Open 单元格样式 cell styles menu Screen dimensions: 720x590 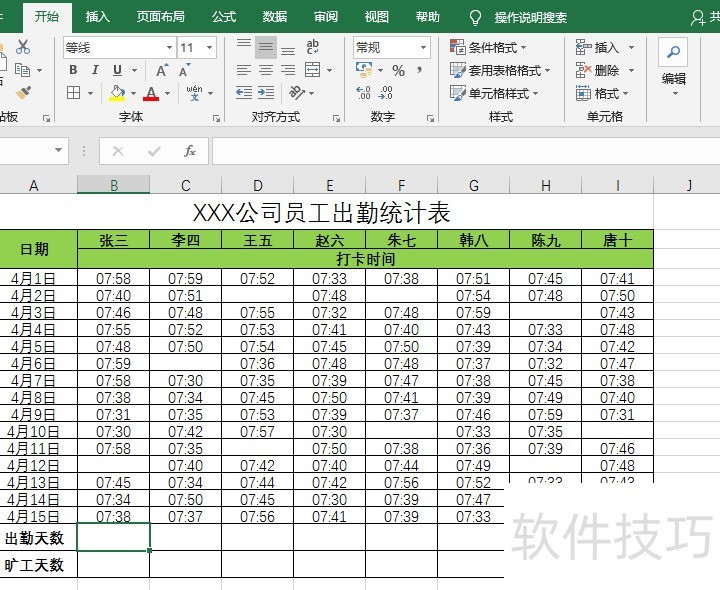[x=494, y=93]
